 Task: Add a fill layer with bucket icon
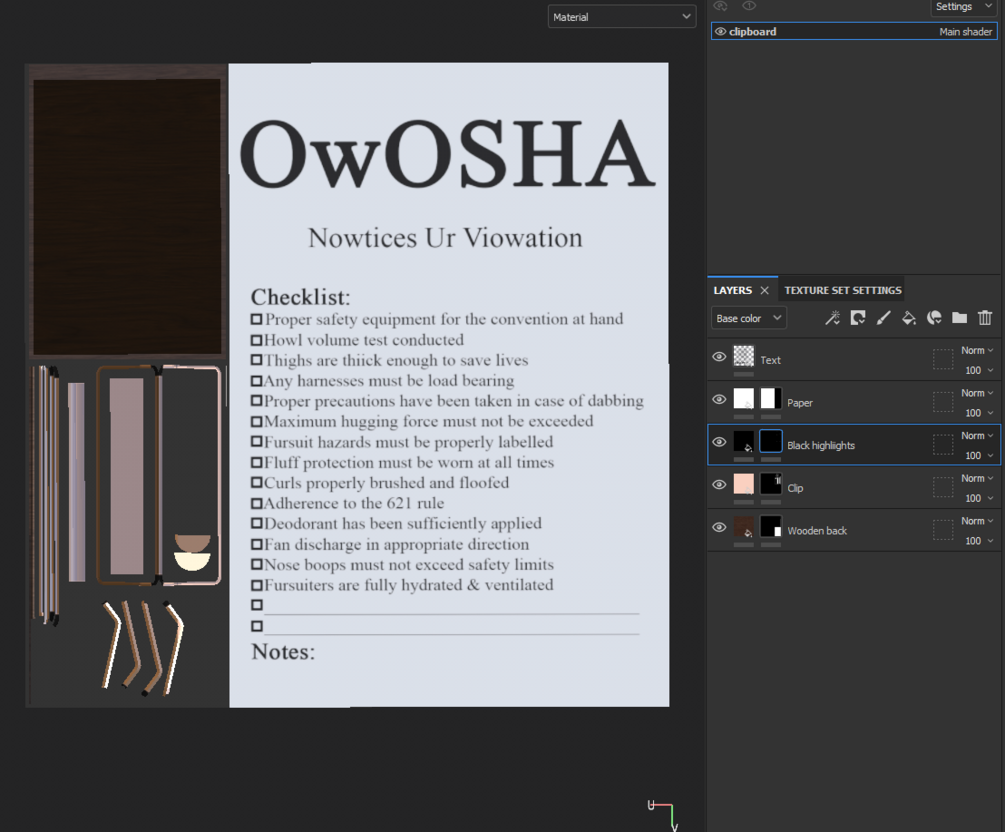coord(909,318)
